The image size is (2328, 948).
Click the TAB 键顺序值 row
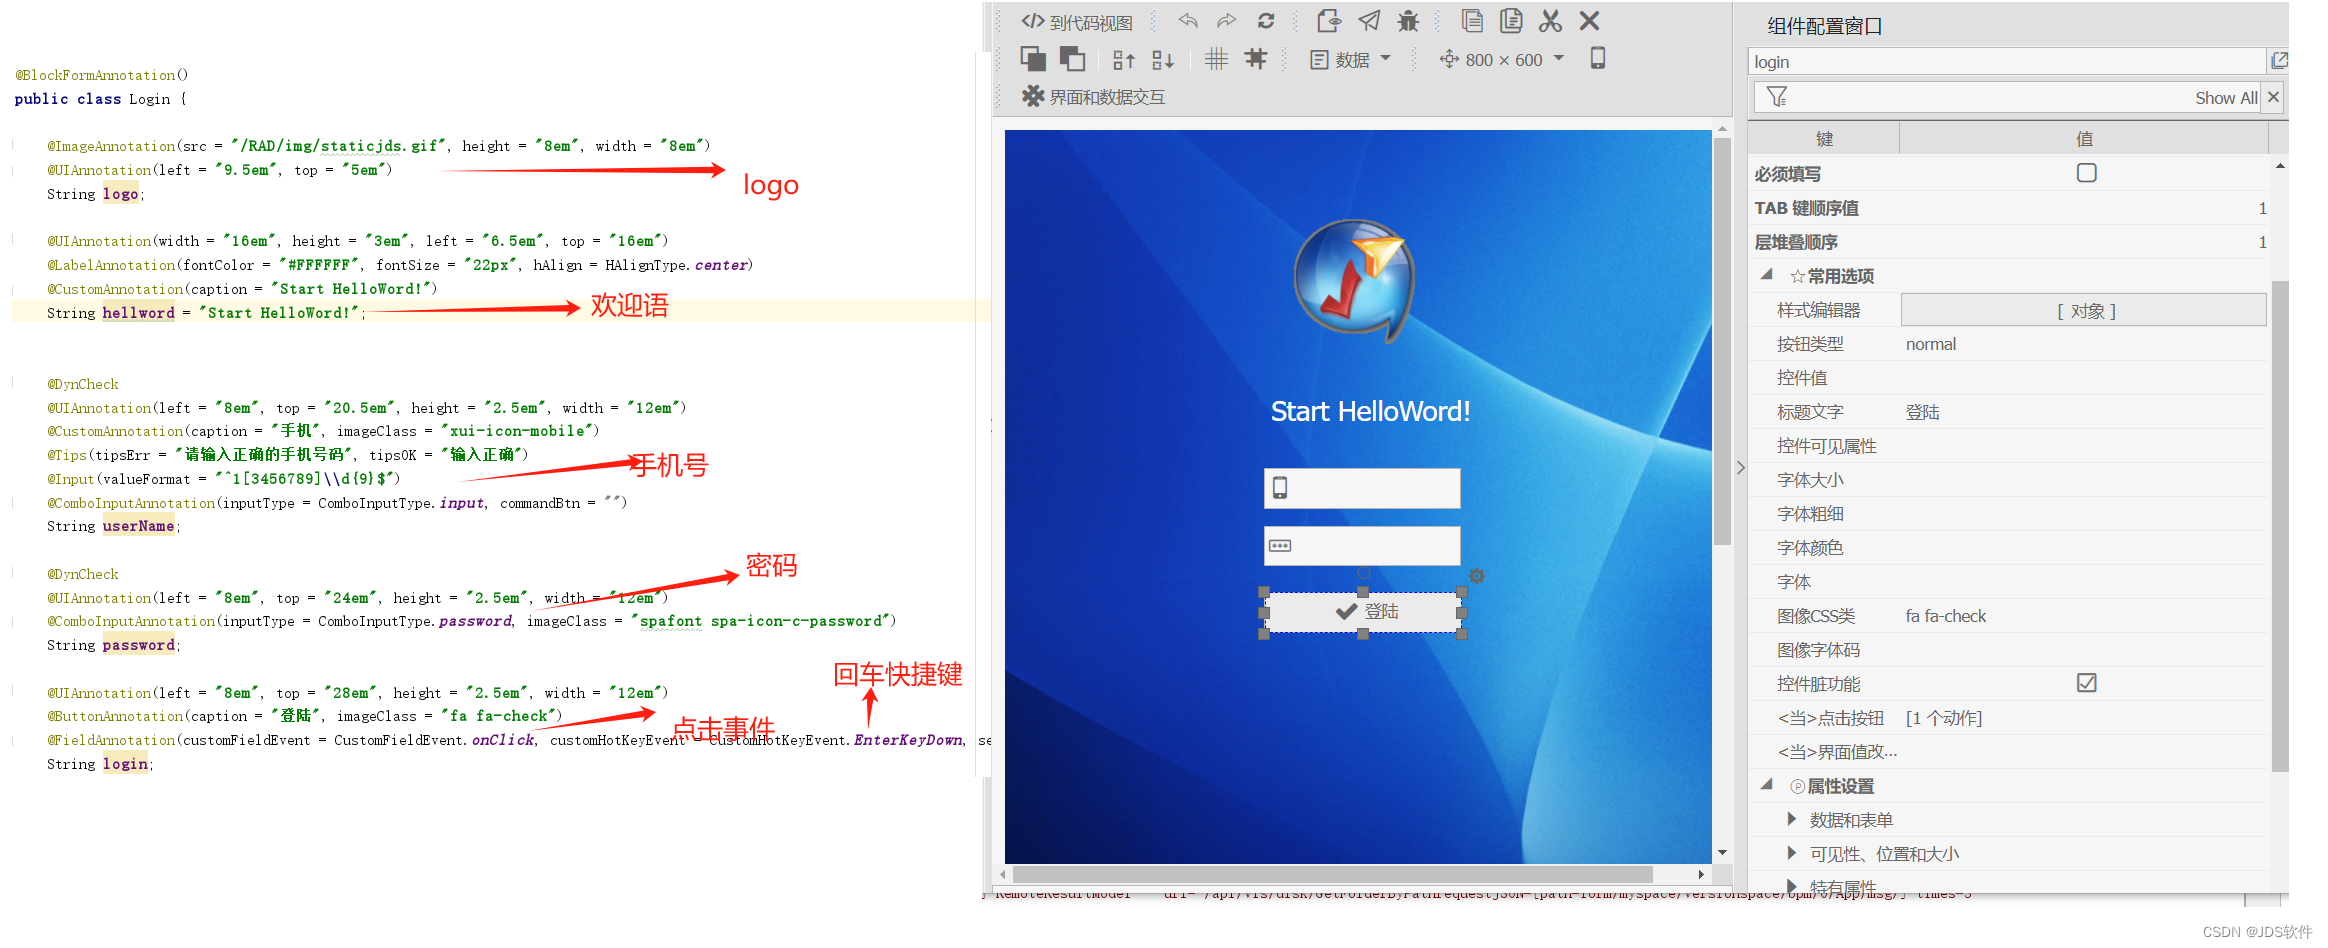[2008, 208]
